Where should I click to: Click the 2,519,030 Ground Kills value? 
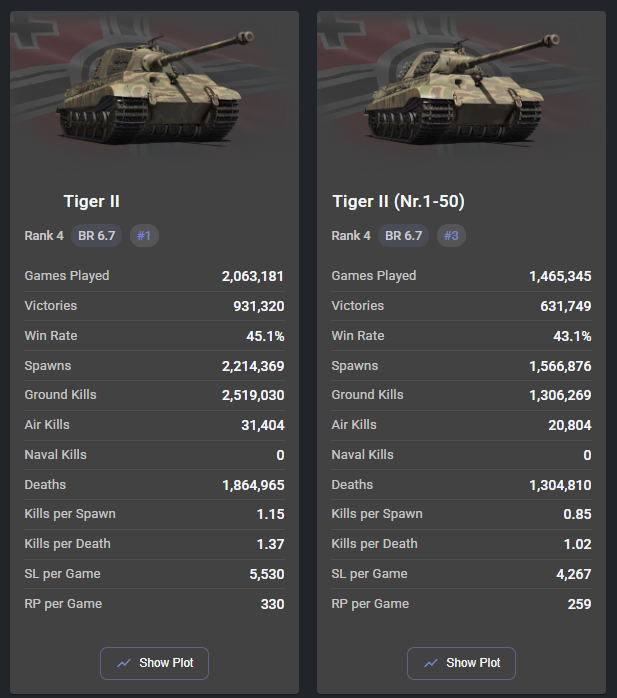pyautogui.click(x=253, y=395)
